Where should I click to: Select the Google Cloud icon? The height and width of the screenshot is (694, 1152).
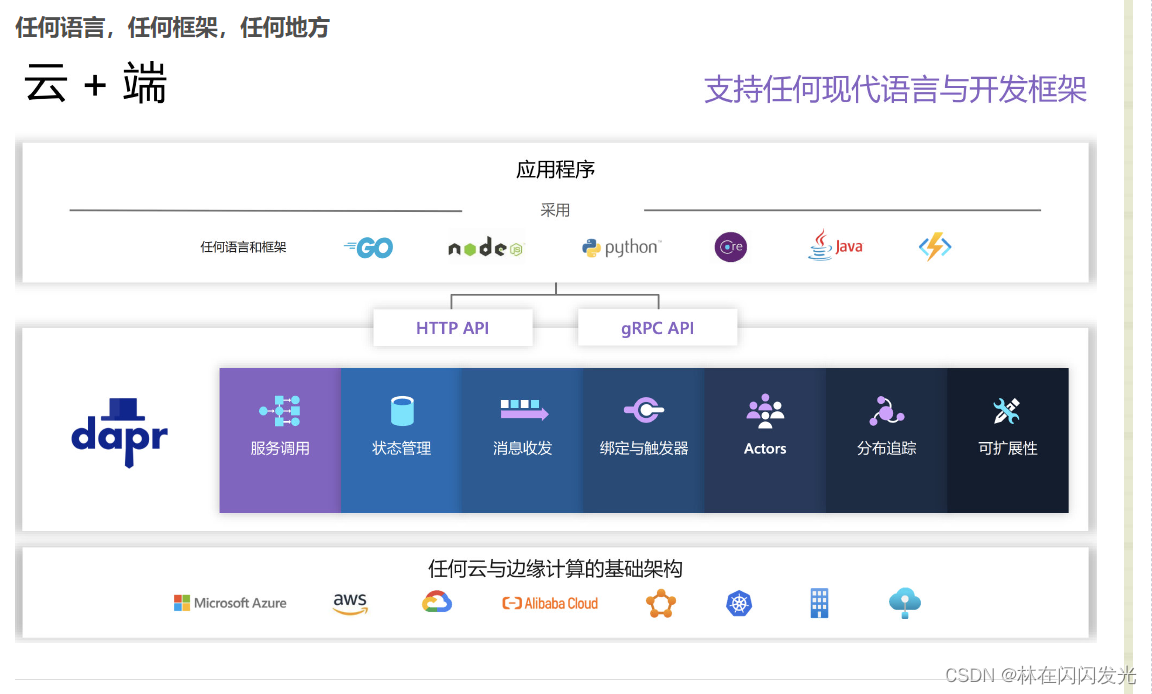coord(435,602)
